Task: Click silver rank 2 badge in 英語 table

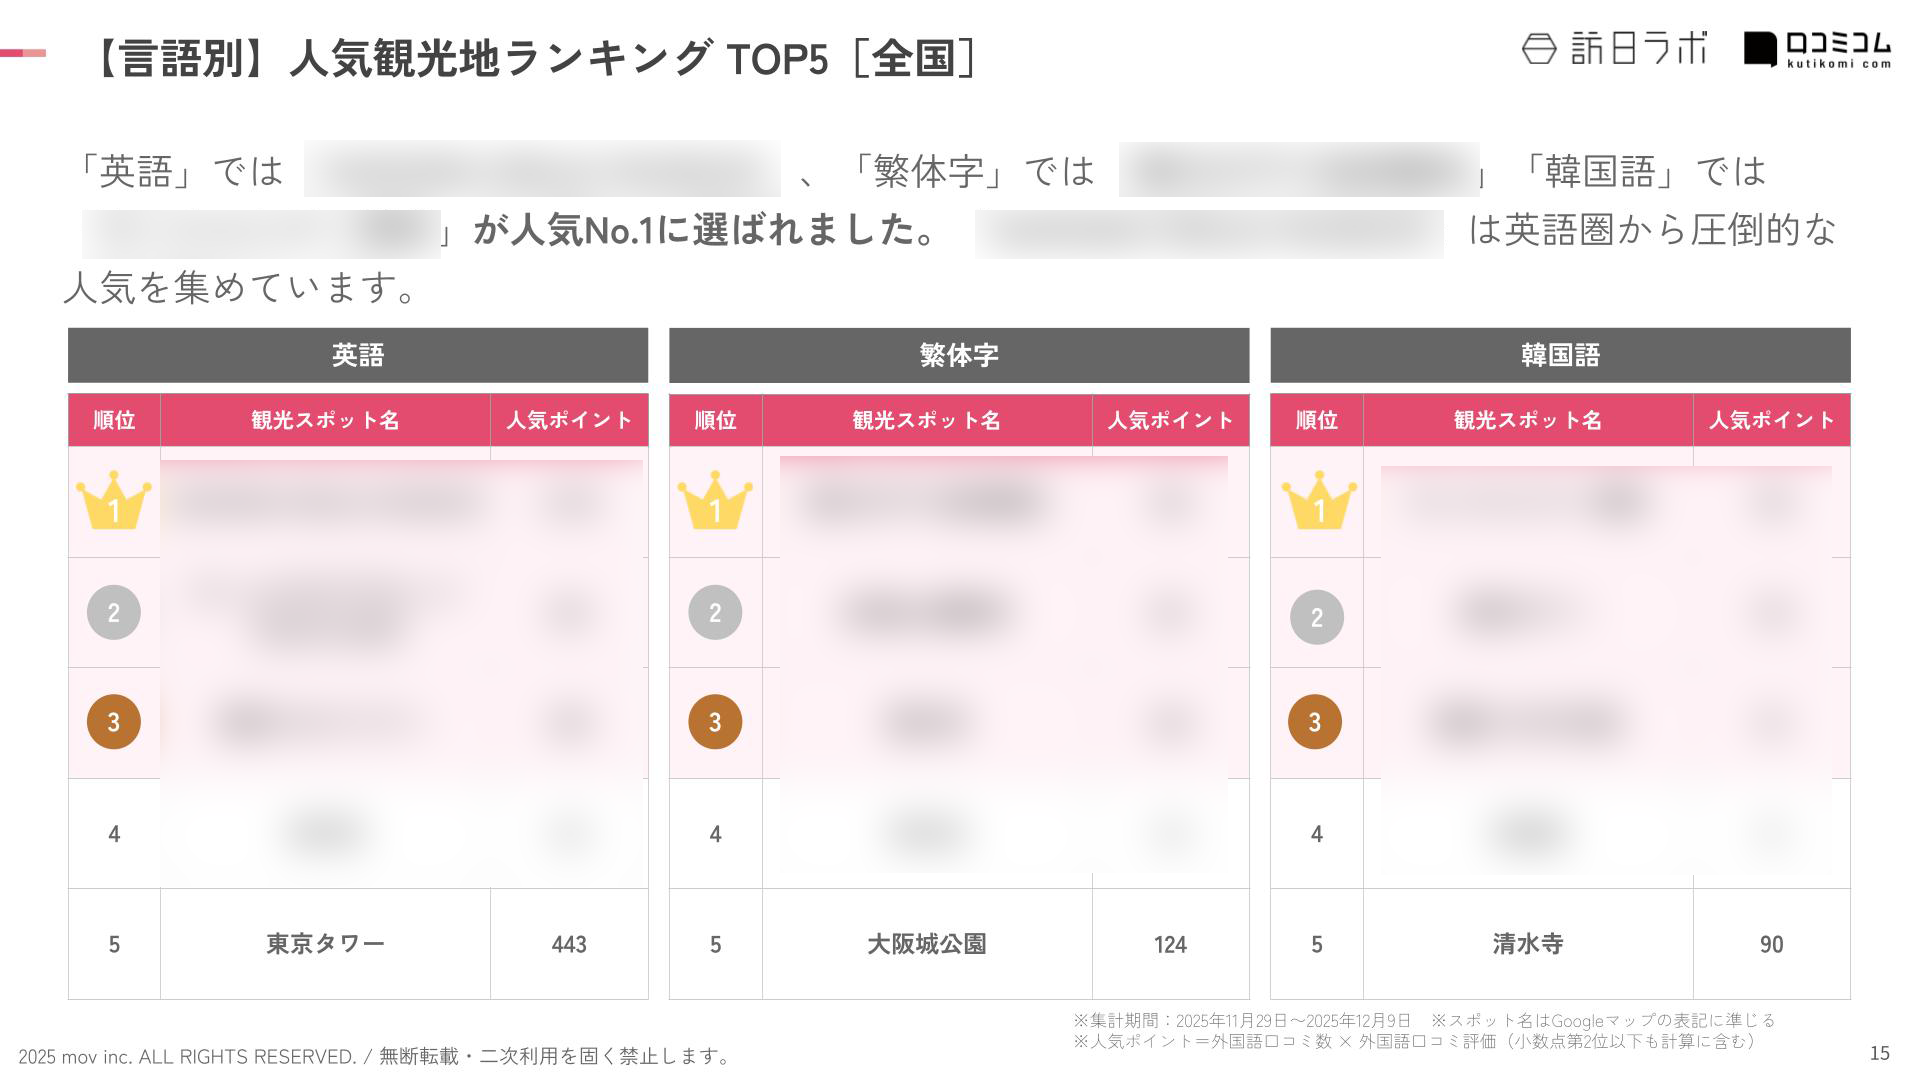Action: click(114, 612)
